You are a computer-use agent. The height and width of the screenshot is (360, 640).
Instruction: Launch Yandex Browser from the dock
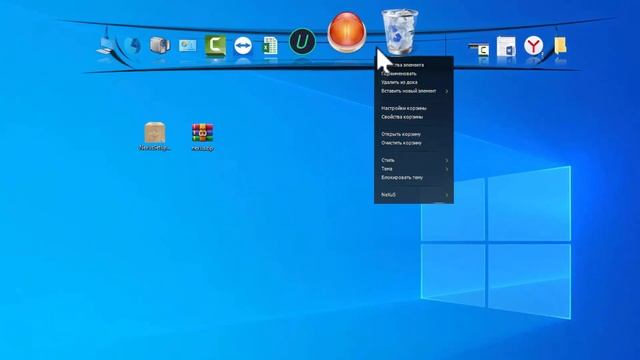pos(533,45)
